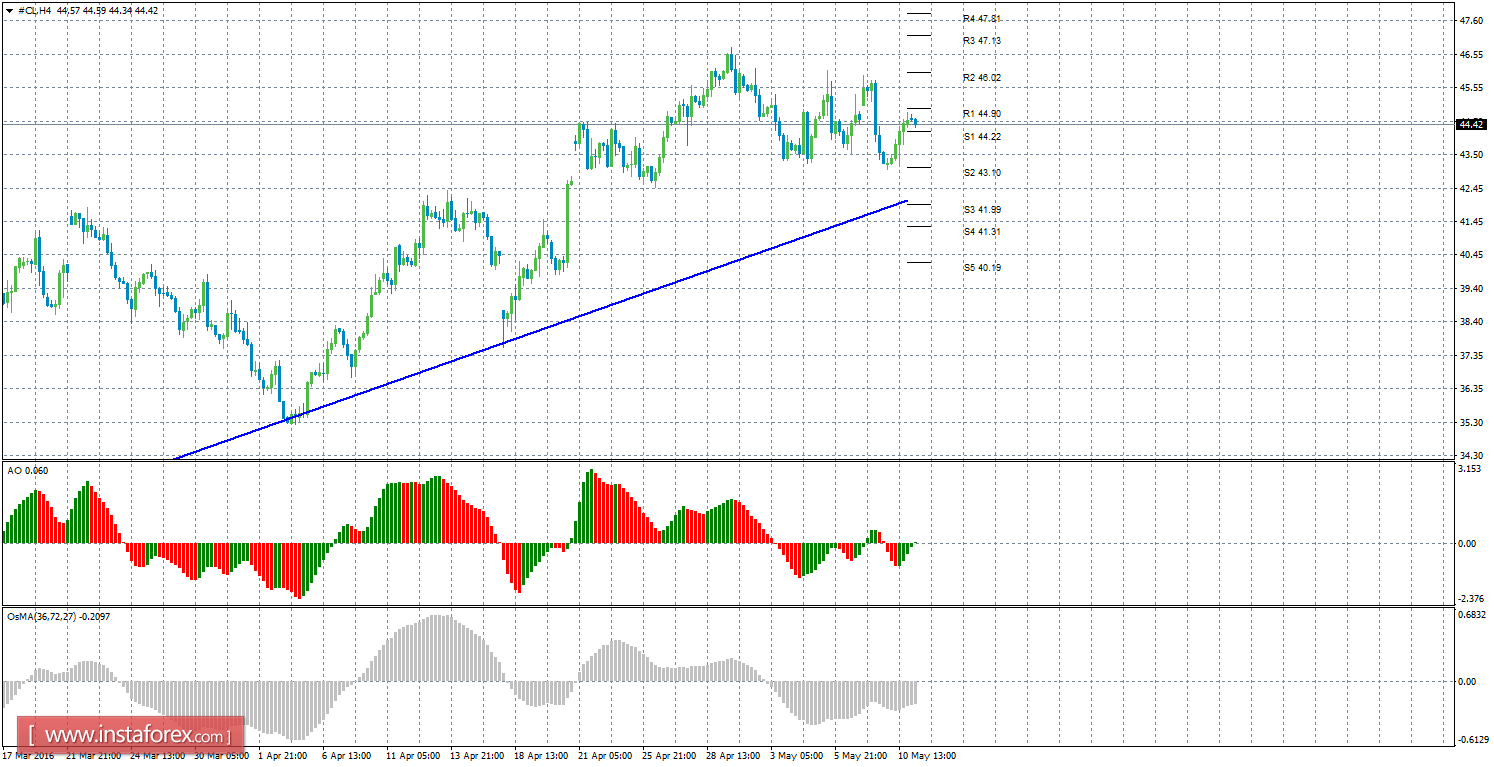This screenshot has width=1494, height=767.
Task: Click the OsMA scale value -0.6129
Action: tap(1471, 739)
